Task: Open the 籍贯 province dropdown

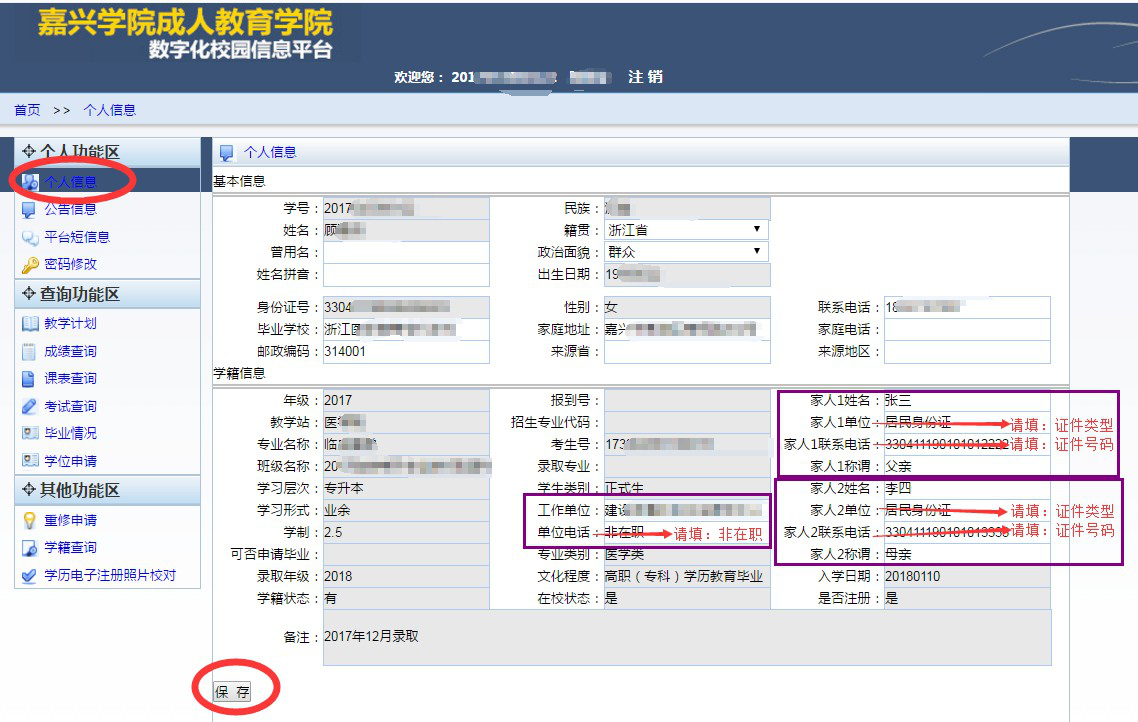Action: (x=686, y=230)
